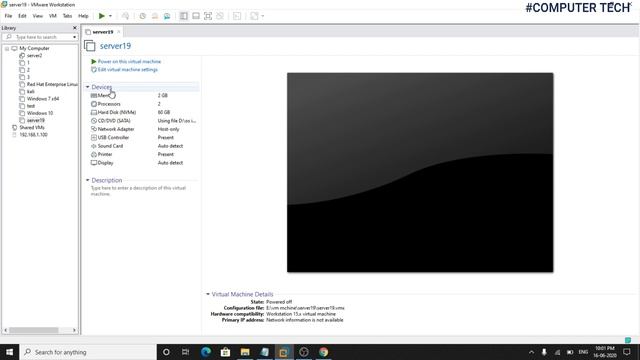Open Google Chrome from the taskbar
The width and height of the screenshot is (640, 360).
click(323, 352)
